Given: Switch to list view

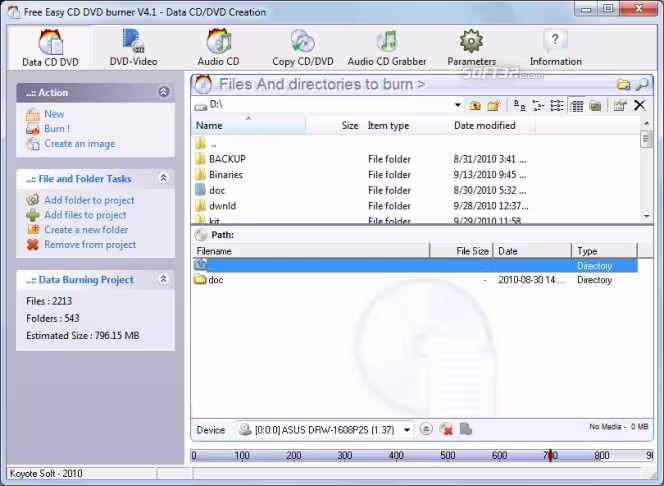Looking at the screenshot, I should point(556,105).
